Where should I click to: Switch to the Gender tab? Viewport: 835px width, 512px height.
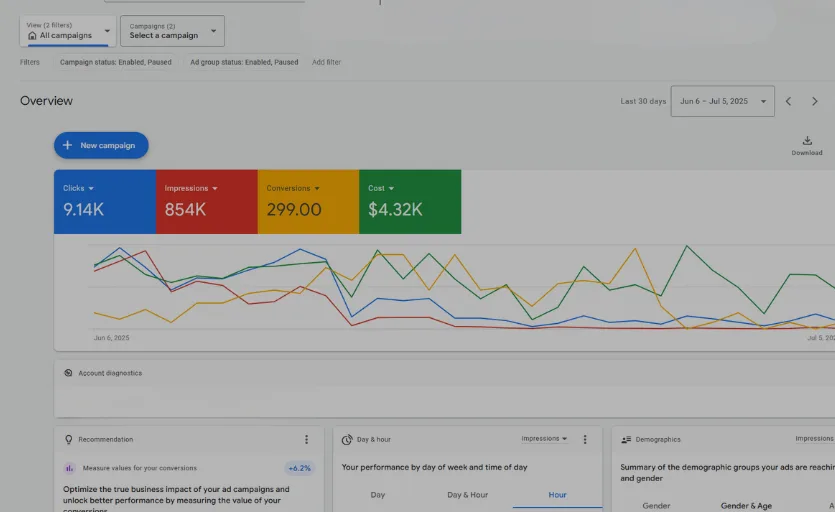click(656, 506)
